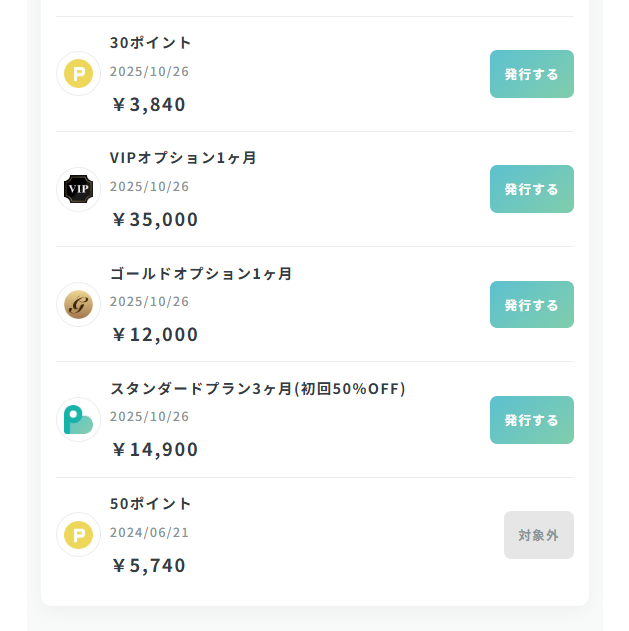
Task: Click the grey 対象外 button
Action: pos(538,535)
